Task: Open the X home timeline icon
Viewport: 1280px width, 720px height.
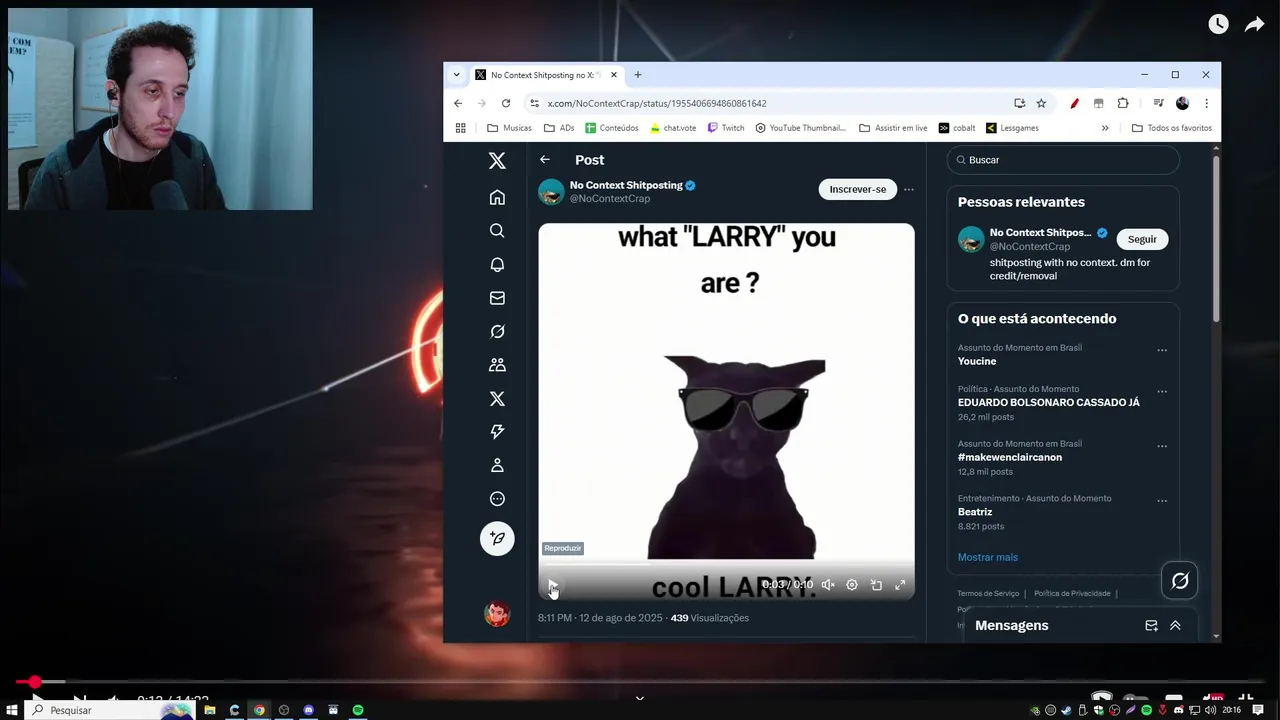Action: [497, 197]
